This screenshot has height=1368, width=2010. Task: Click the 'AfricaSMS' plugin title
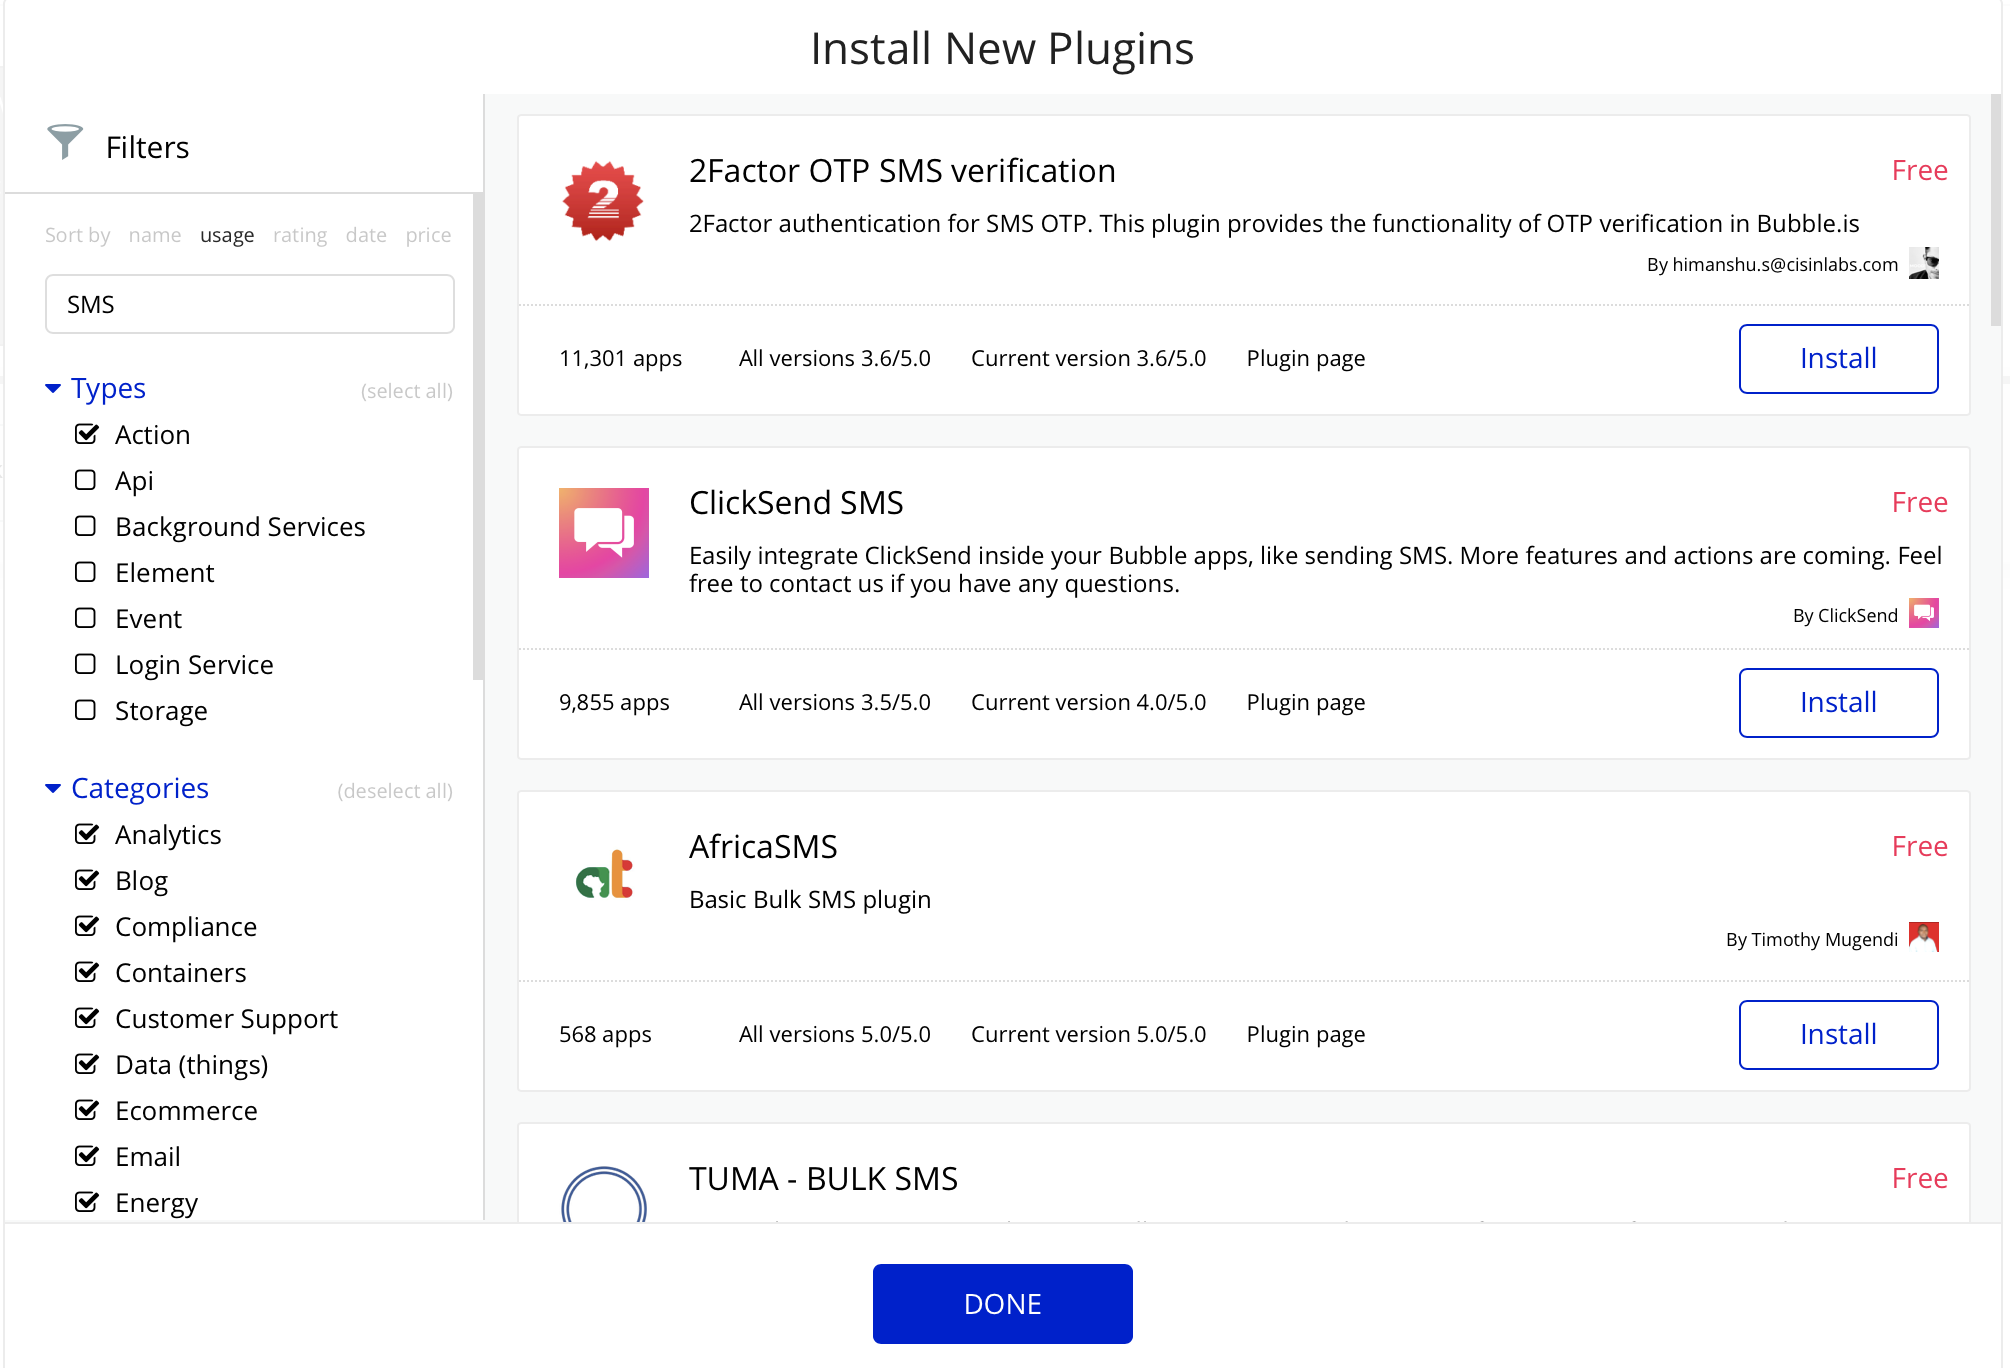763,847
